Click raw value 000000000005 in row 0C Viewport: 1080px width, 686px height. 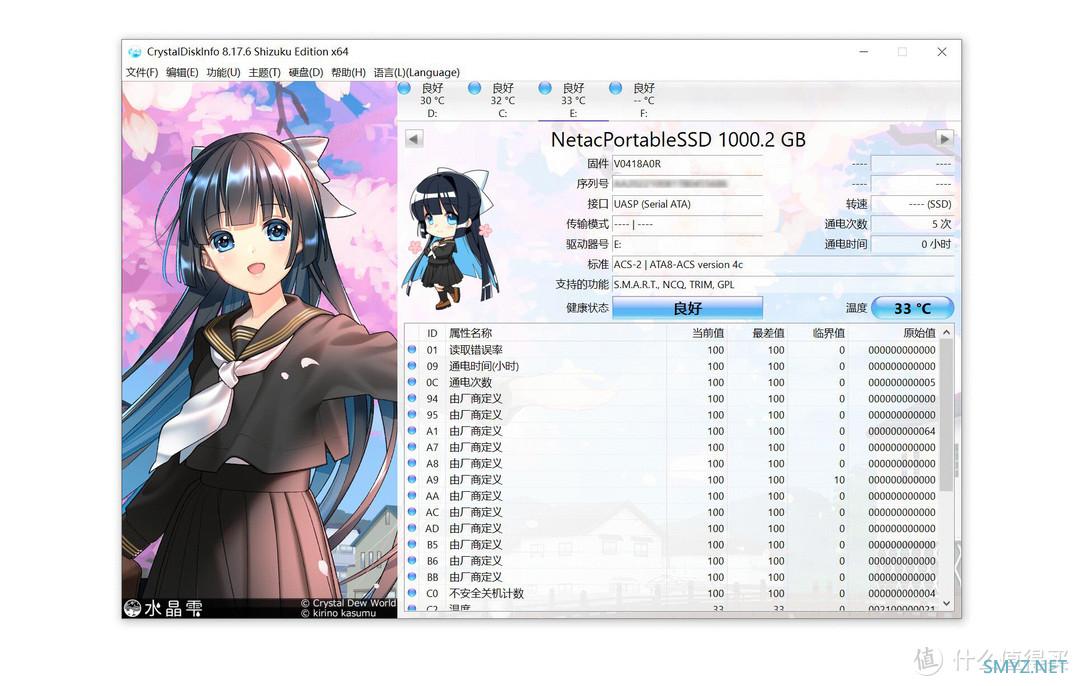(x=902, y=382)
